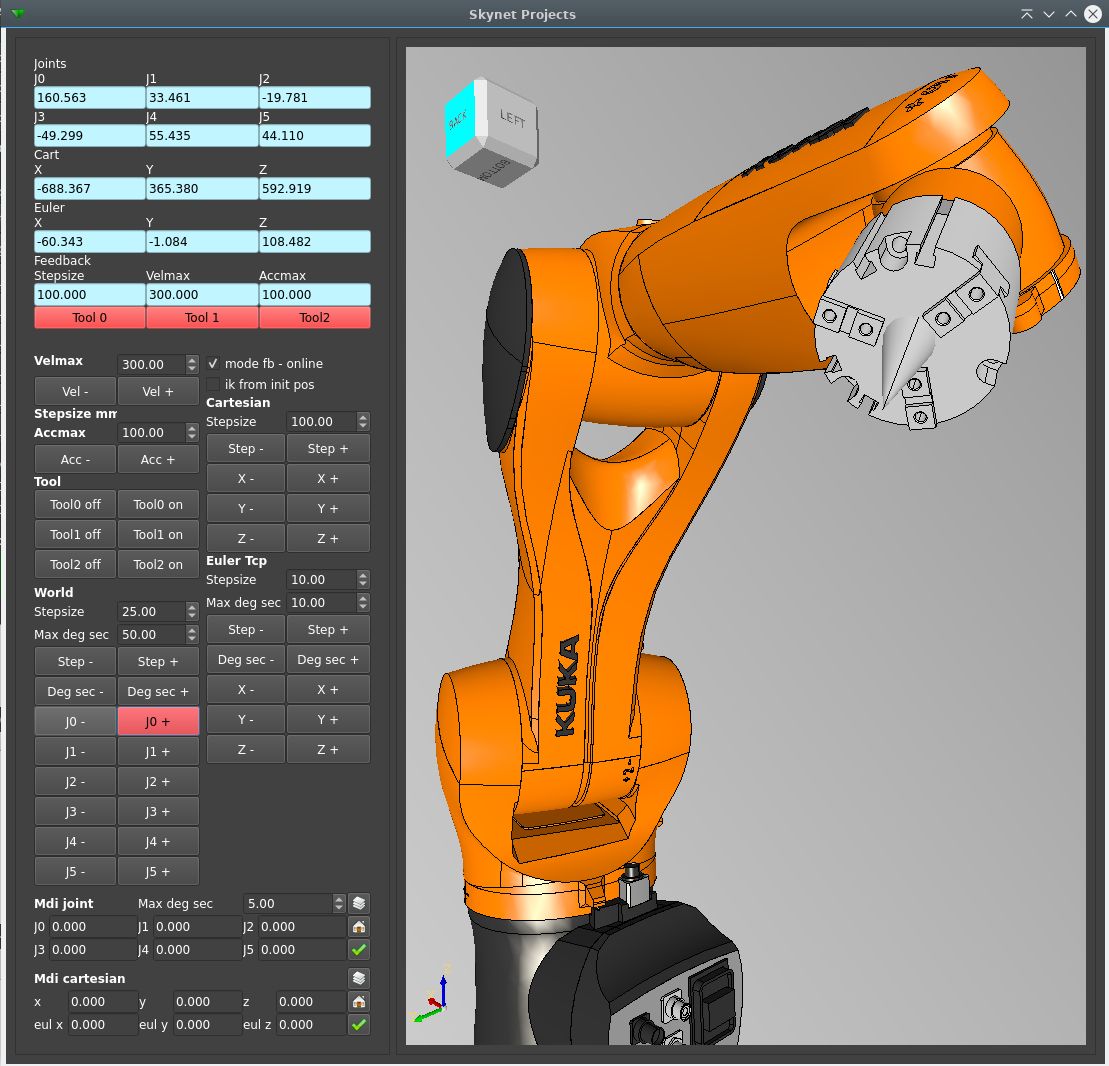Image resolution: width=1109 pixels, height=1066 pixels.
Task: Click the J4 - jog button
Action: coord(75,842)
